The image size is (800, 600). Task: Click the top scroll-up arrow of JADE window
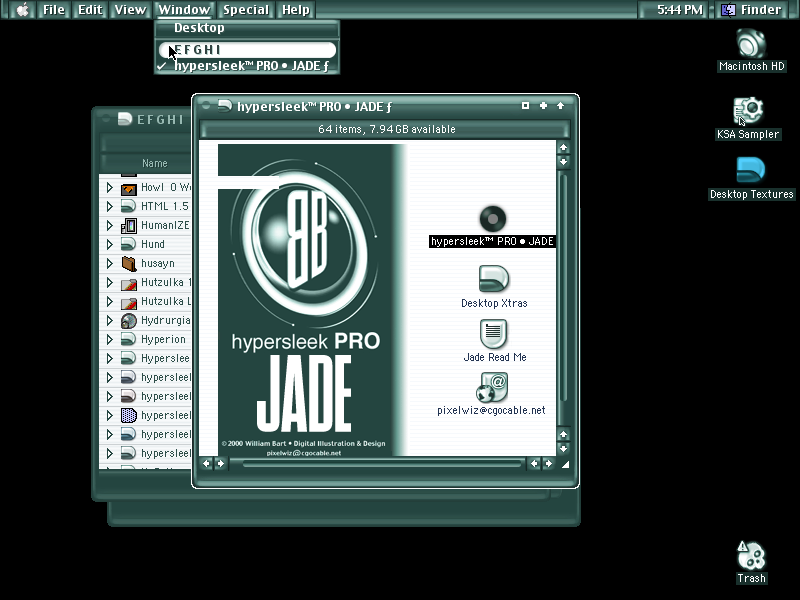(x=563, y=147)
